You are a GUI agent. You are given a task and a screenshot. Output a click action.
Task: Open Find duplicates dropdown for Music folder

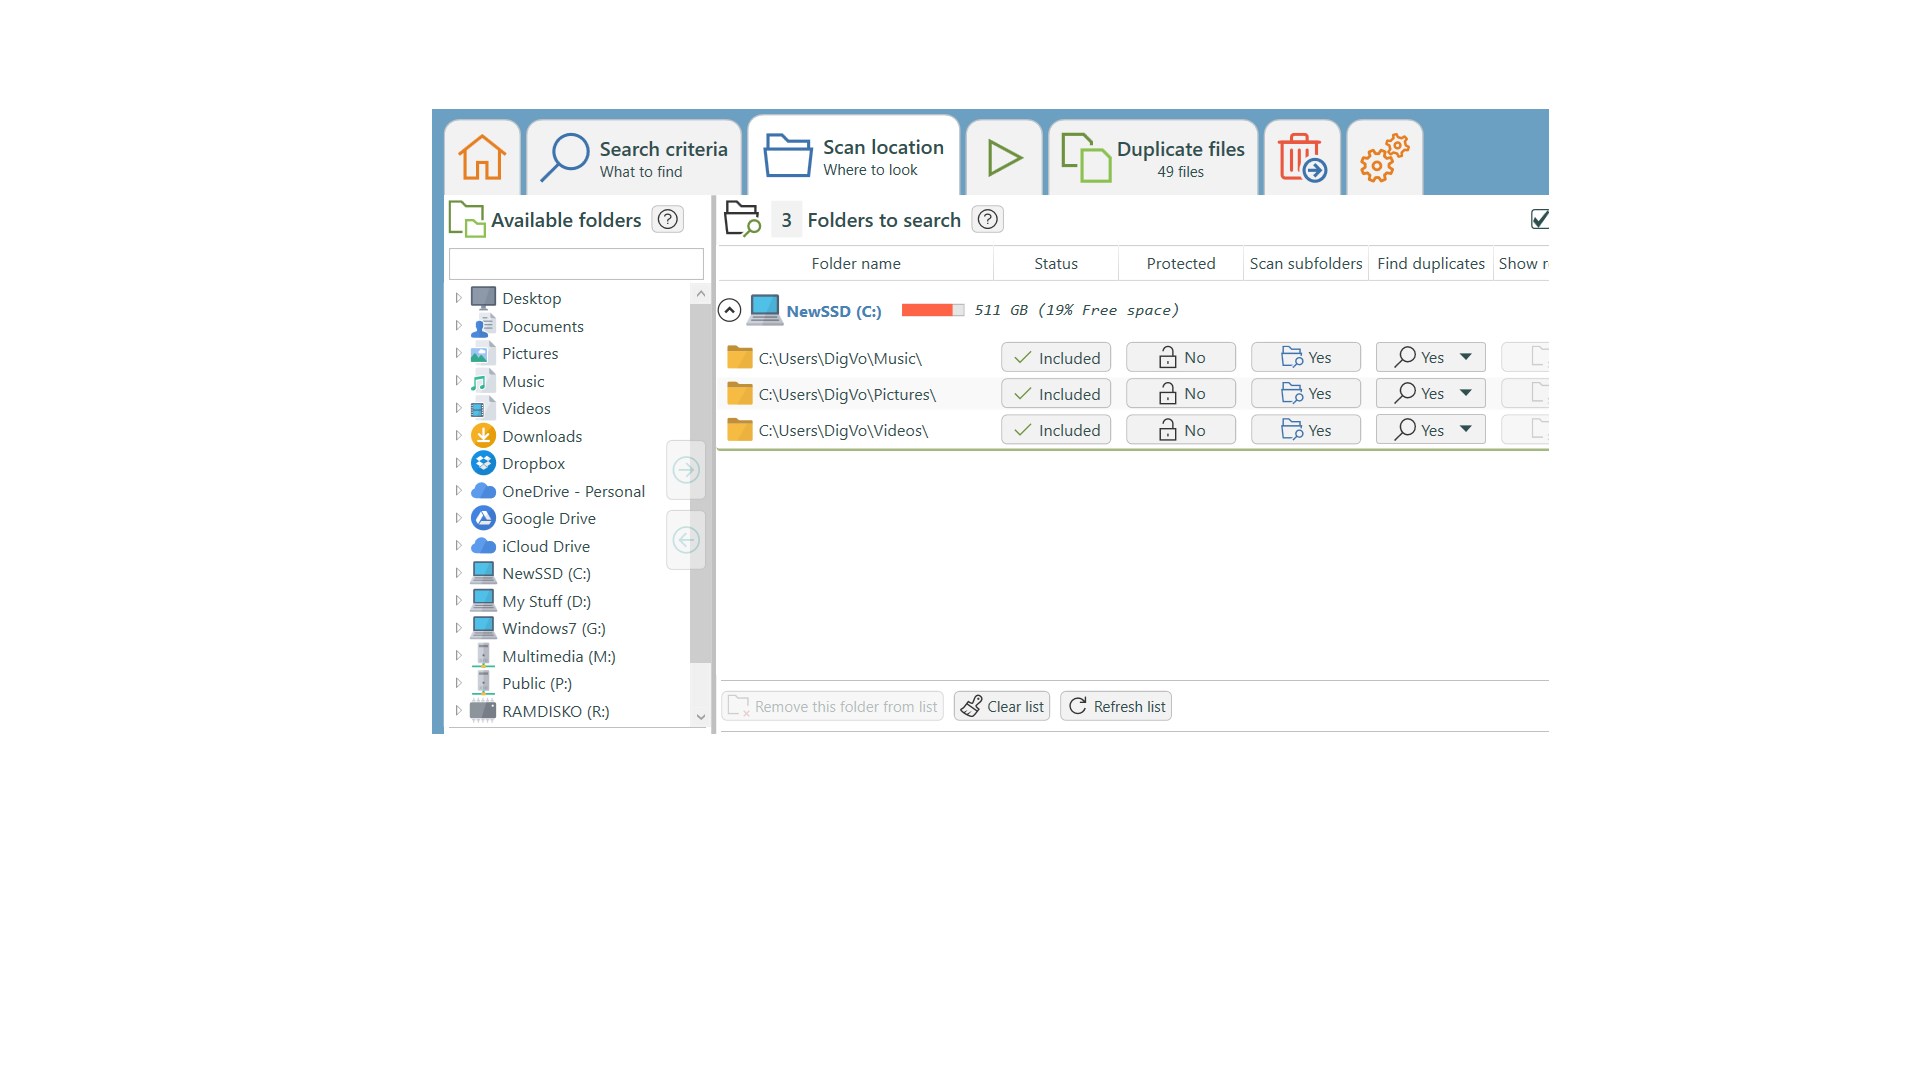(x=1465, y=358)
